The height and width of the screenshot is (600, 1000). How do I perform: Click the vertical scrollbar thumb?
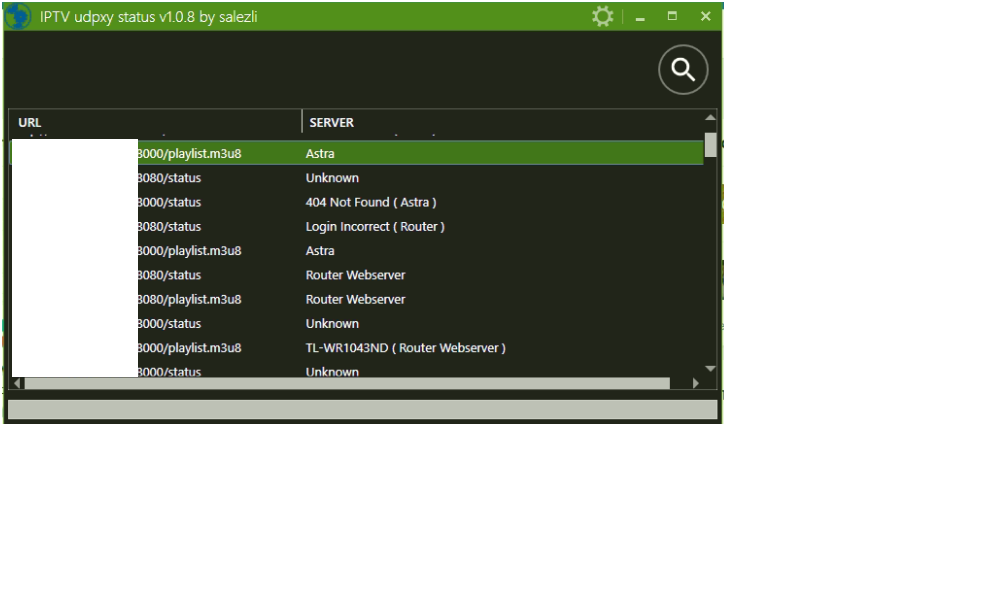coord(710,145)
